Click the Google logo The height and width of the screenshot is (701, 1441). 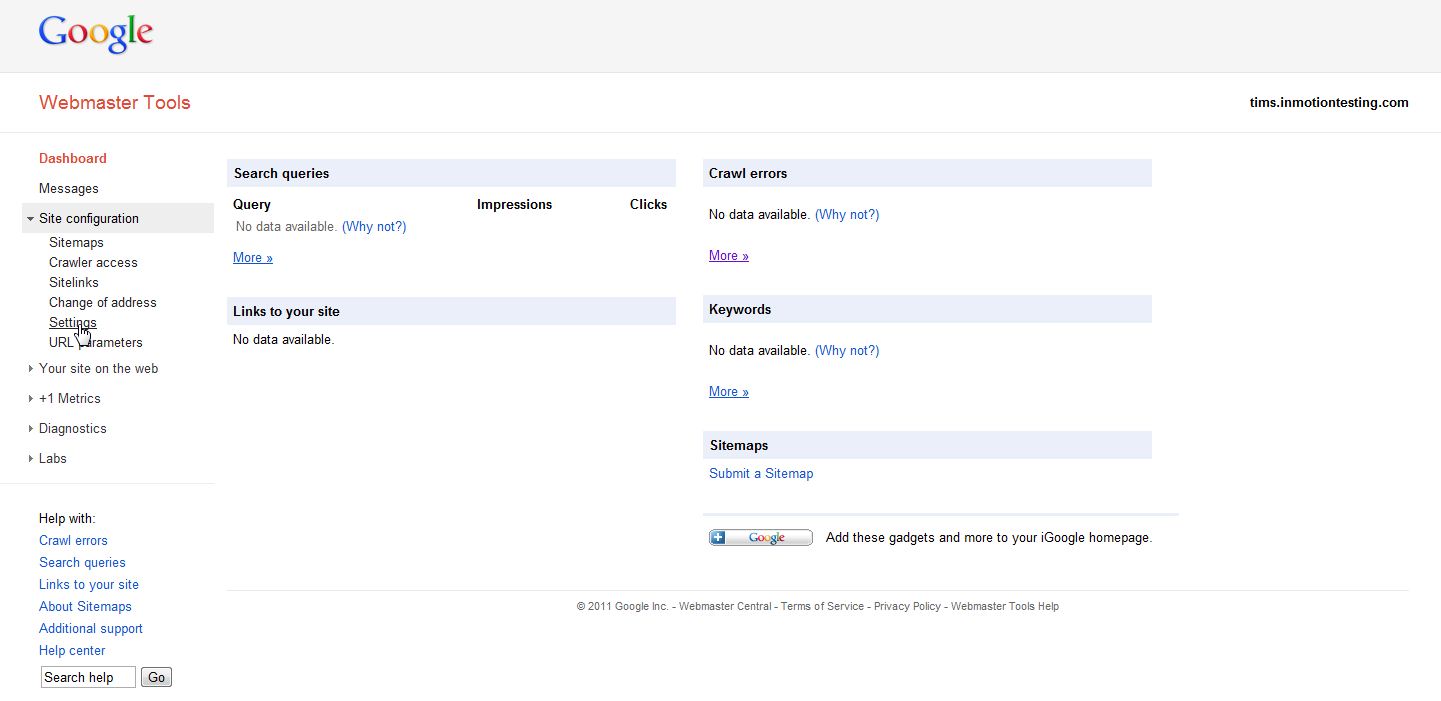(96, 34)
